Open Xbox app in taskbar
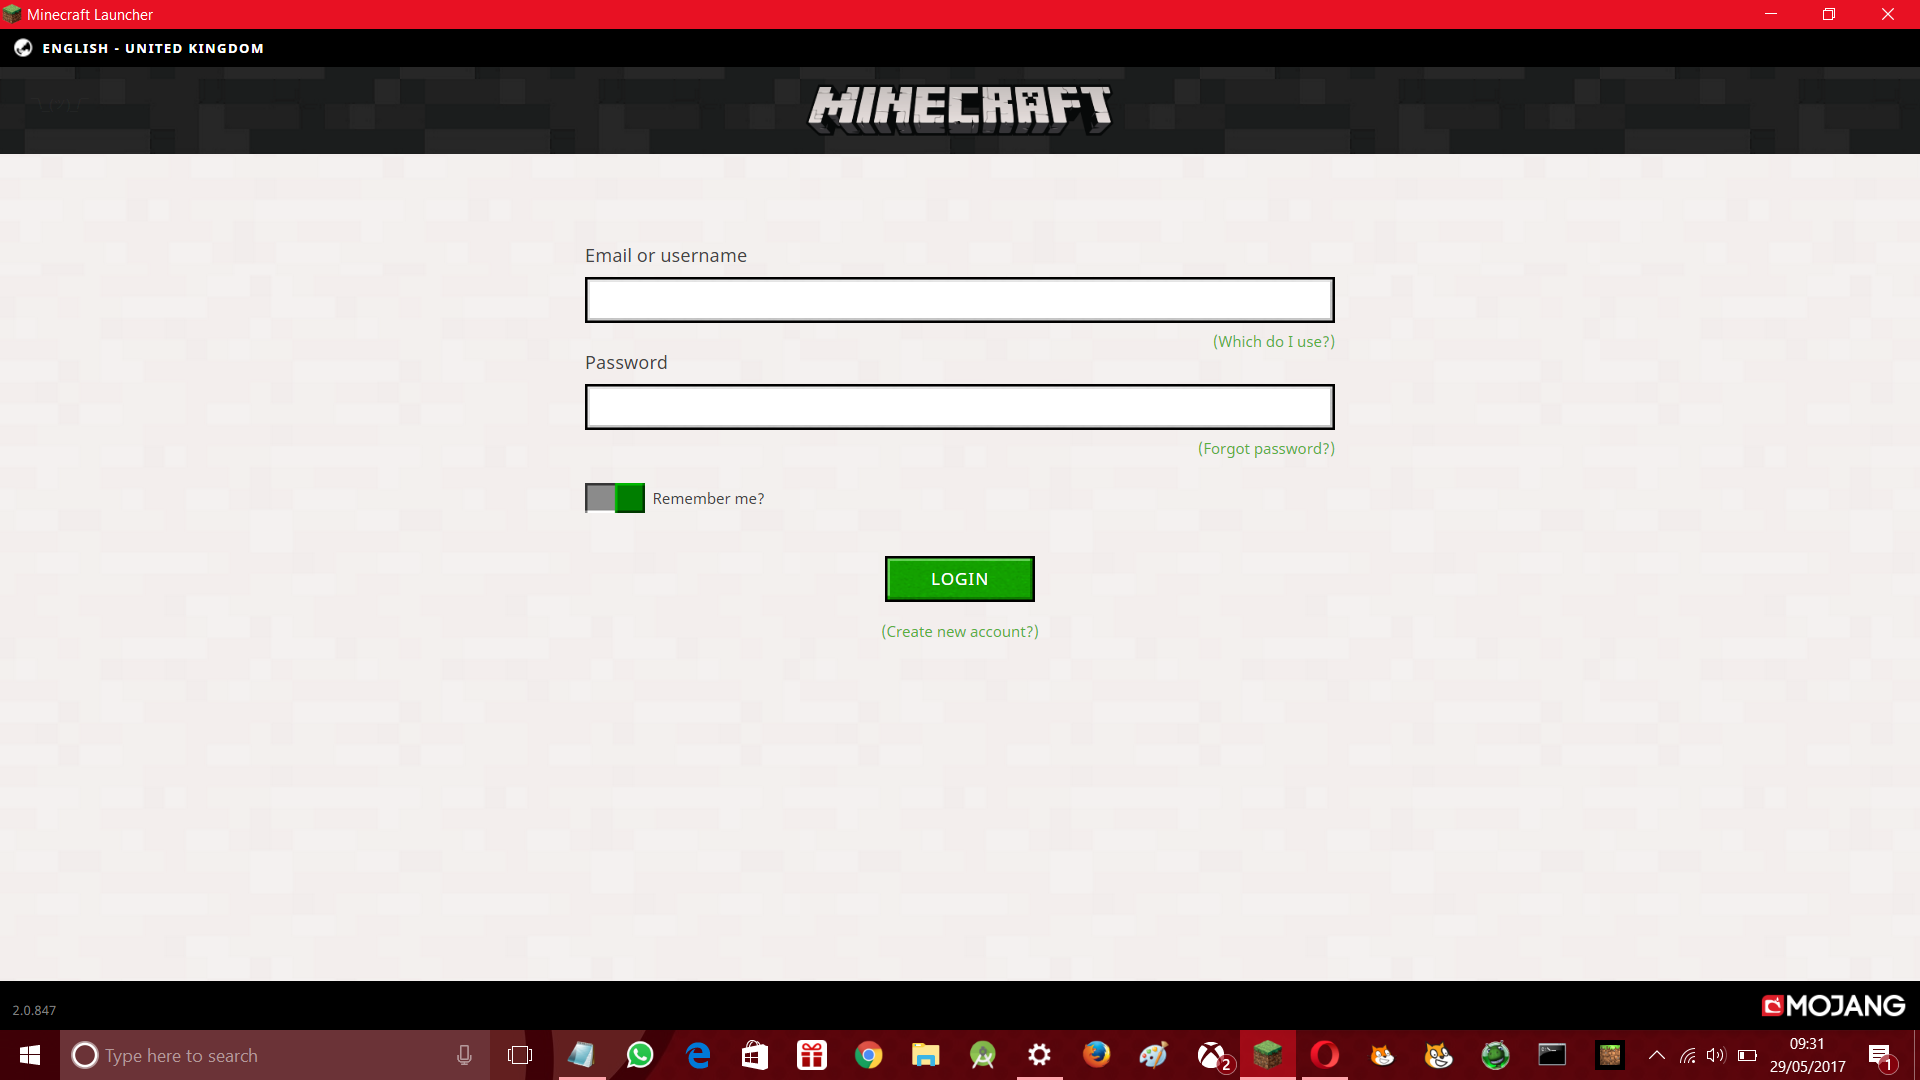 click(x=1211, y=1055)
